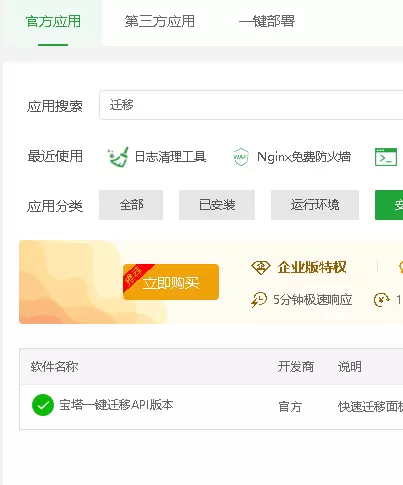Select the green highlighted category button
The height and width of the screenshot is (485, 403).
coord(389,205)
